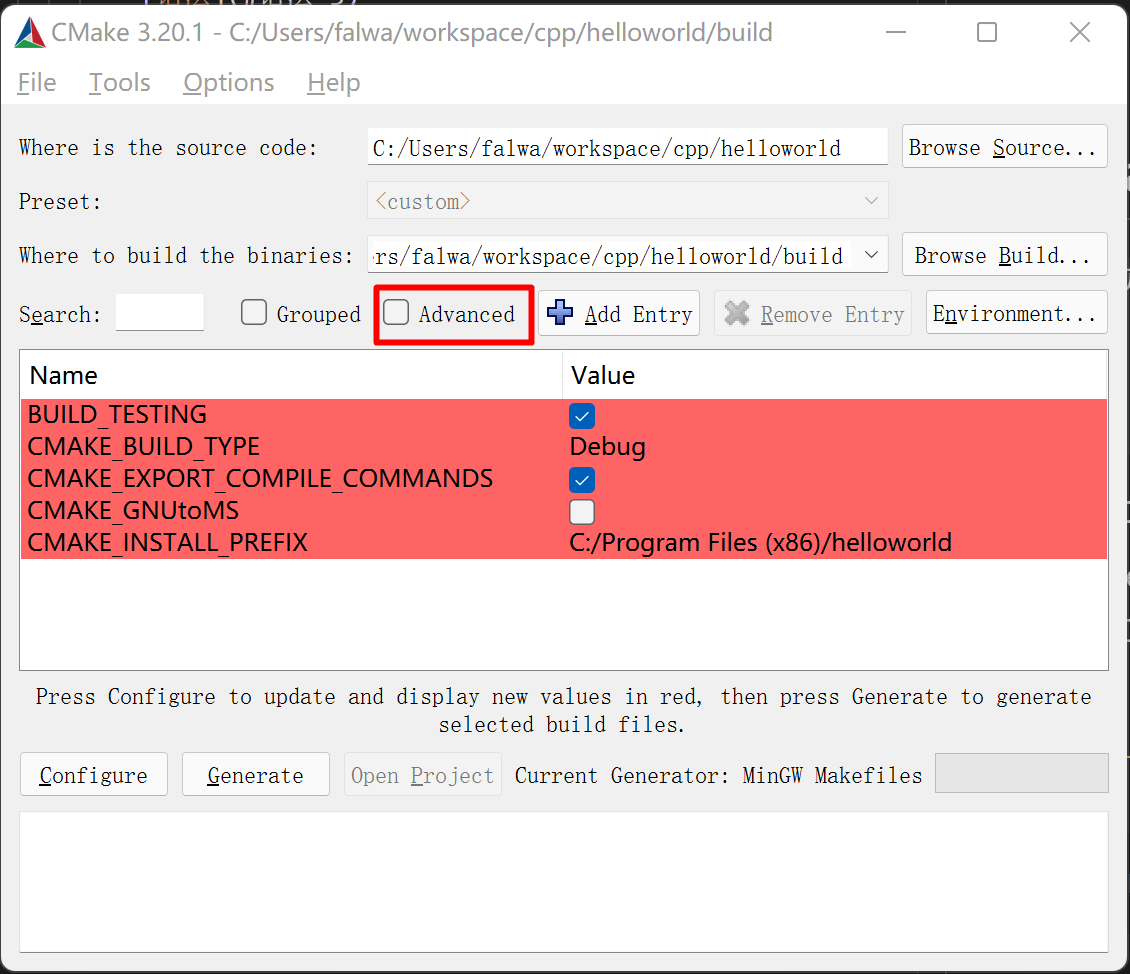Screen dimensions: 1130x974
Task: Click Browse Source button
Action: tap(1003, 147)
